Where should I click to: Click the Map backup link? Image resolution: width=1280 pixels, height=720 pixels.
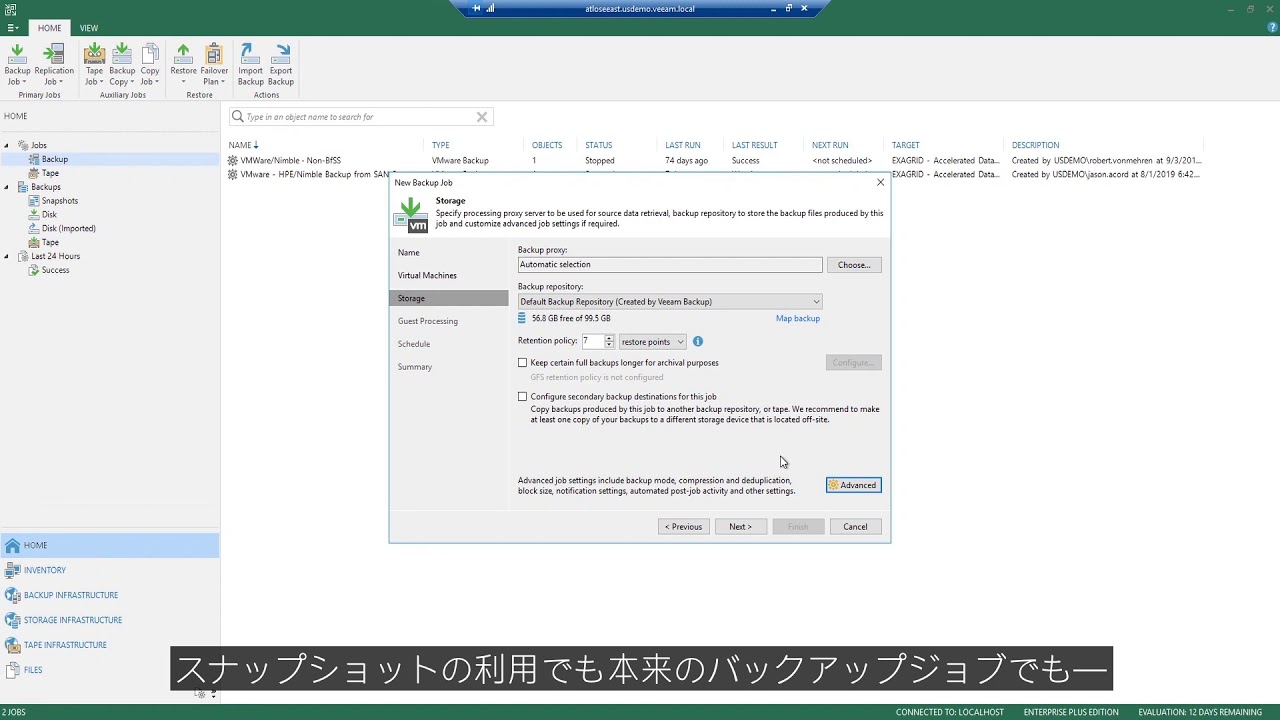click(x=798, y=319)
